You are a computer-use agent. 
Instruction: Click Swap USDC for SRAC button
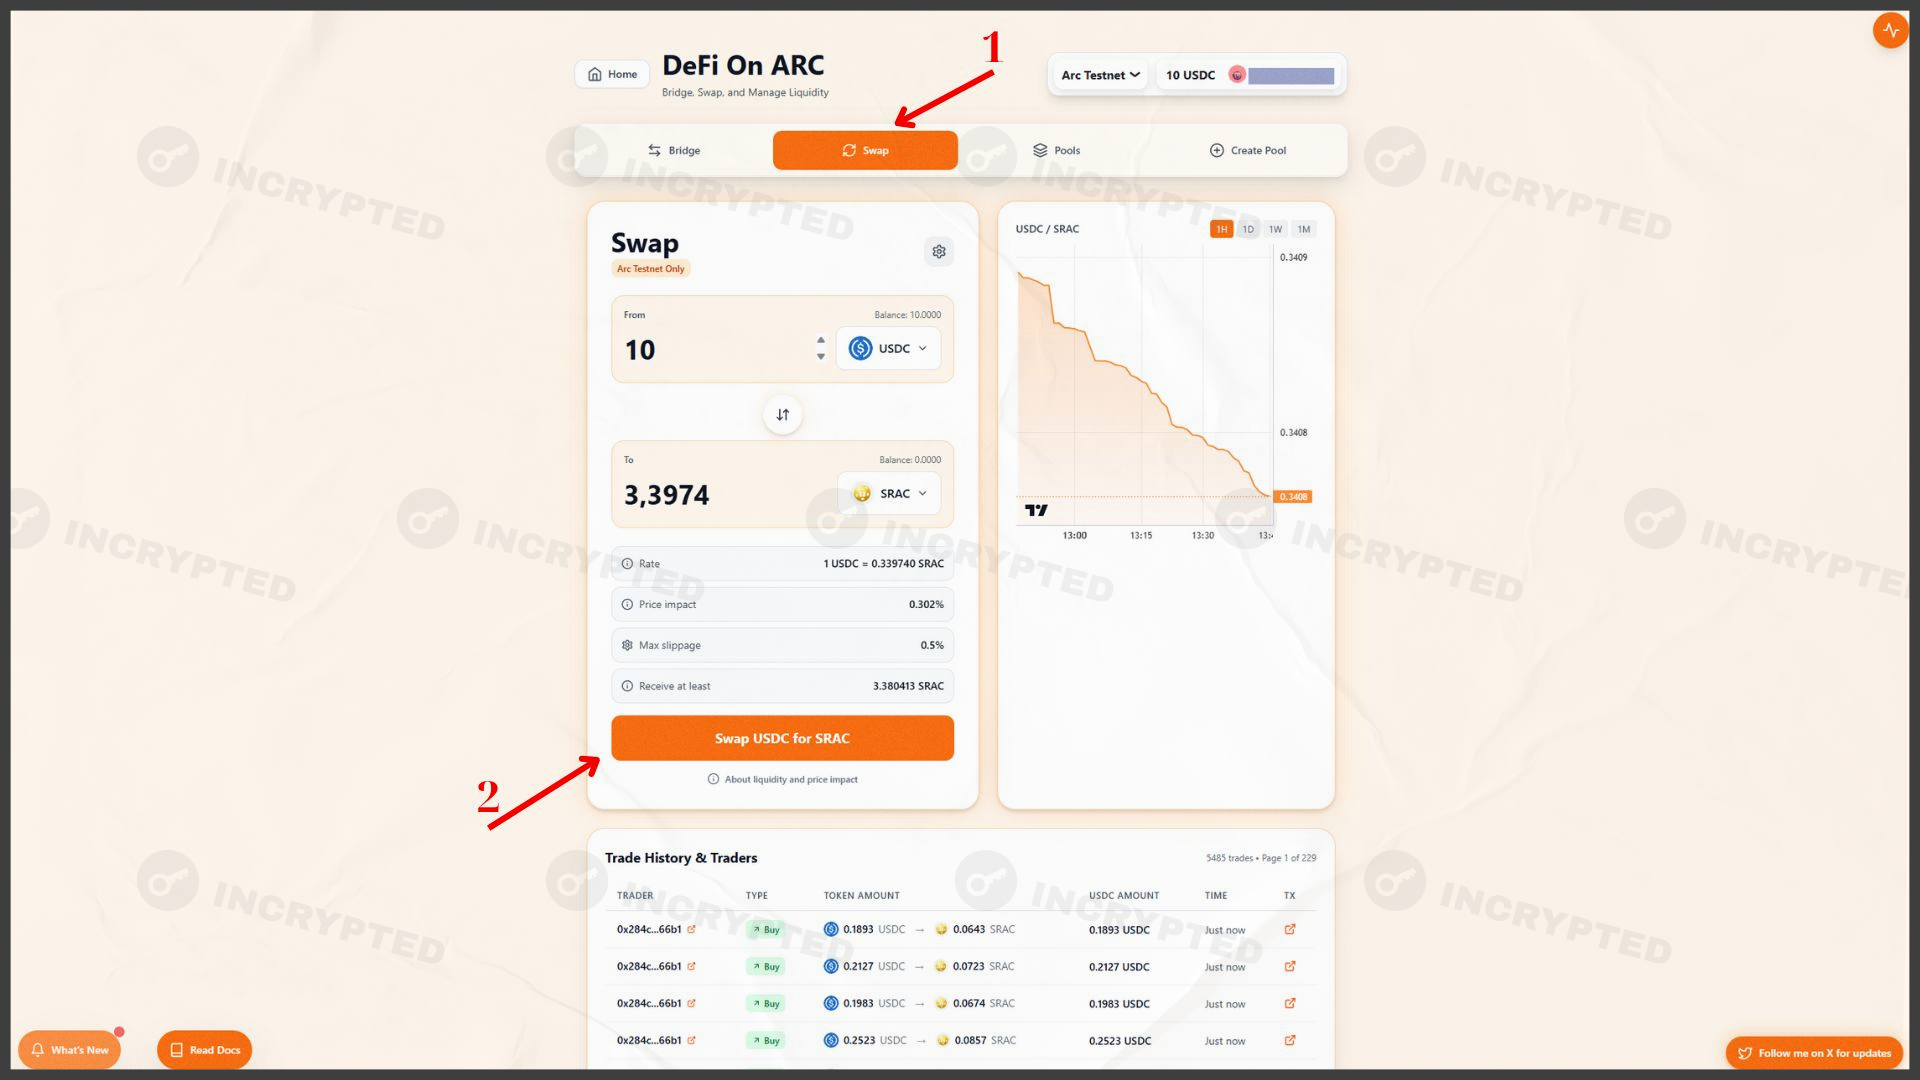pyautogui.click(x=782, y=738)
